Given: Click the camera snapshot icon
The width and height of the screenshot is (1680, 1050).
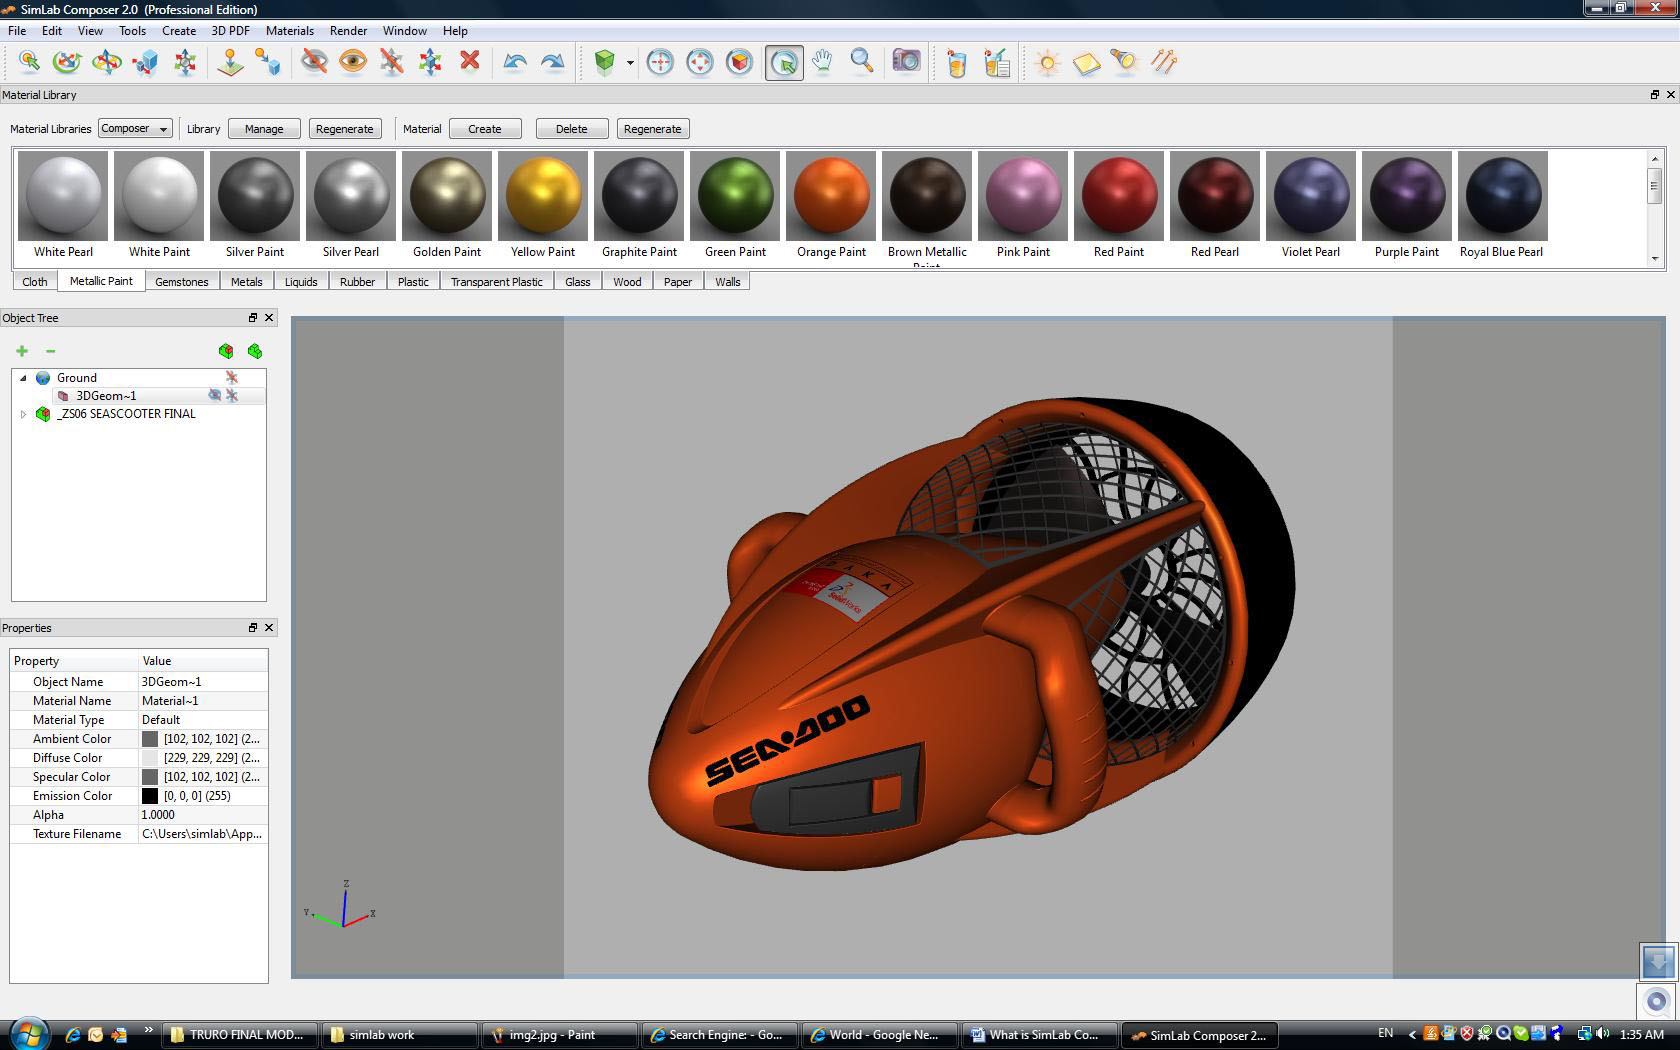Looking at the screenshot, I should point(906,62).
